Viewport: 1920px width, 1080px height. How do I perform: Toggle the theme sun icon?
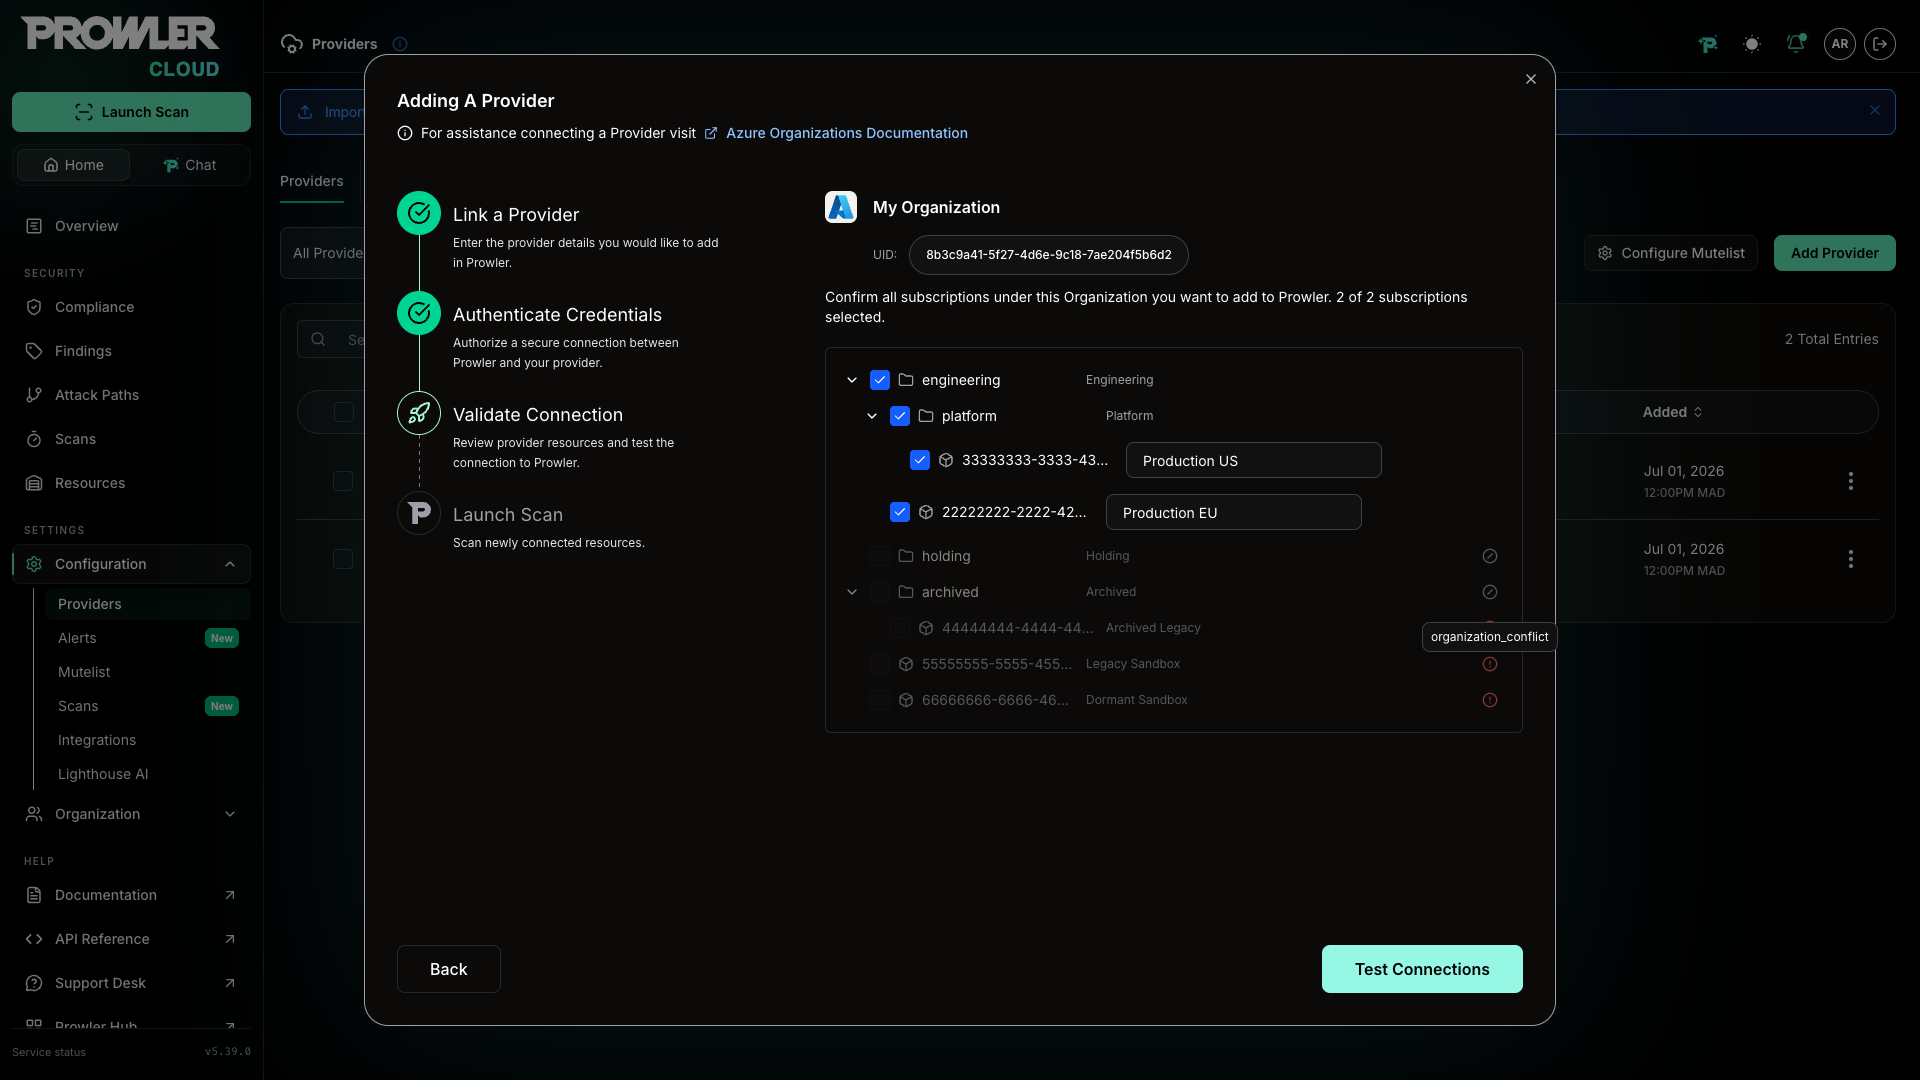[x=1751, y=44]
